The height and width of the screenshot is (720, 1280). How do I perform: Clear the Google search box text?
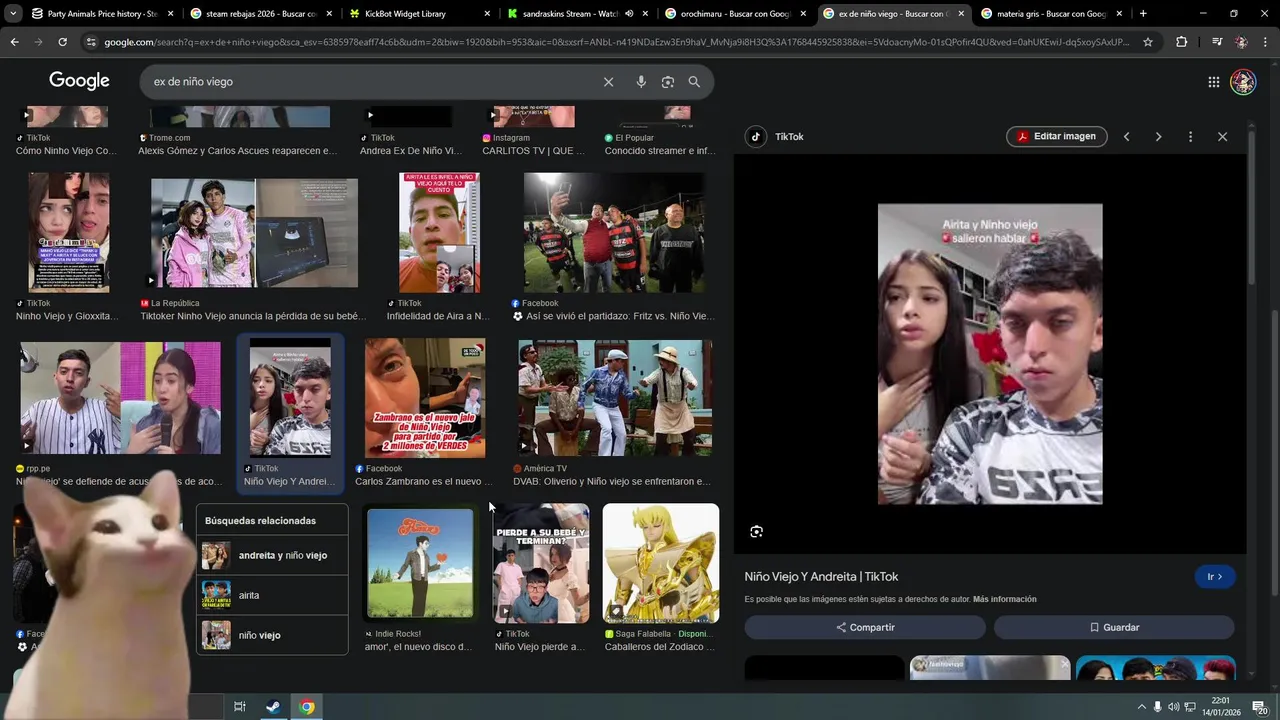click(x=608, y=82)
